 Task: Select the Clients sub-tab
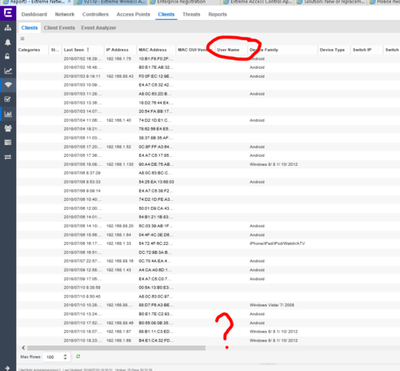pyautogui.click(x=29, y=28)
